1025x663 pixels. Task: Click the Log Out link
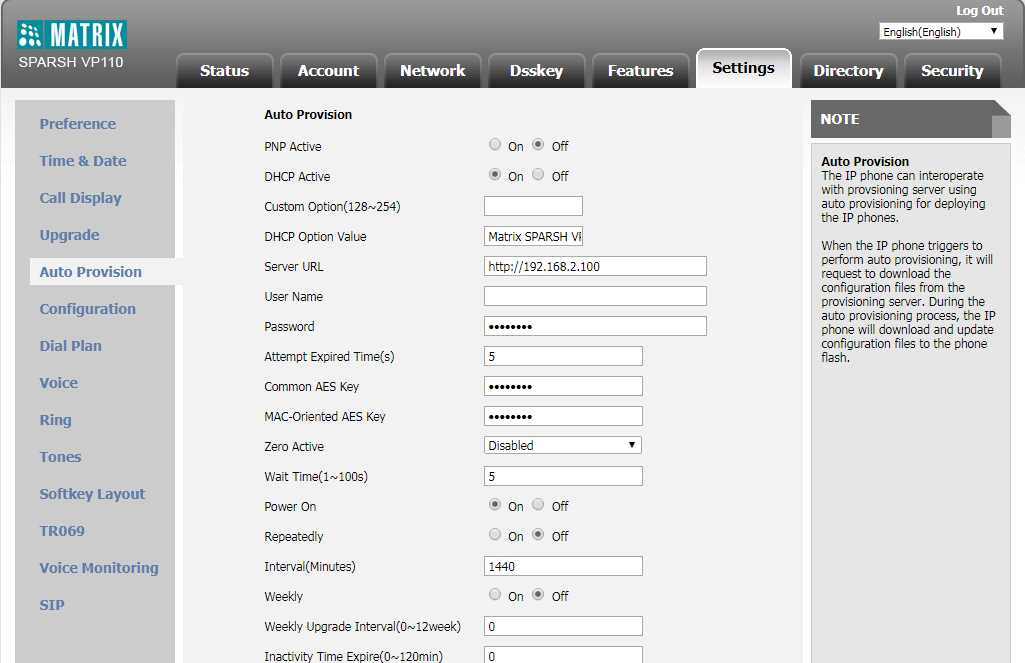[x=979, y=10]
